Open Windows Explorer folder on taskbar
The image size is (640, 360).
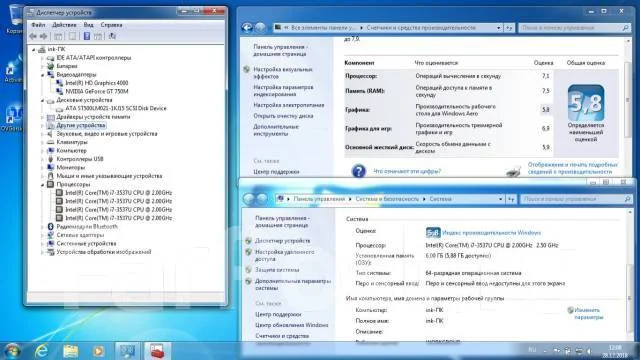[x=70, y=351]
